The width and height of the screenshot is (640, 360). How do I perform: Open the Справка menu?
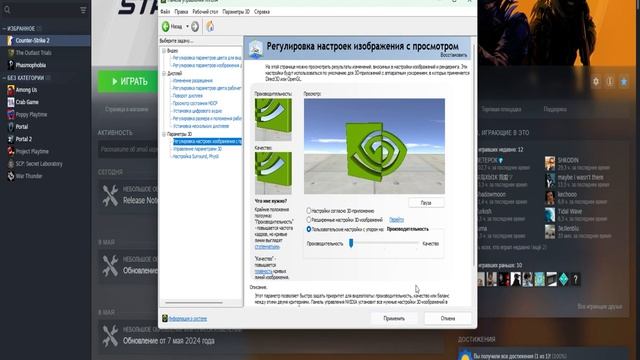click(262, 12)
